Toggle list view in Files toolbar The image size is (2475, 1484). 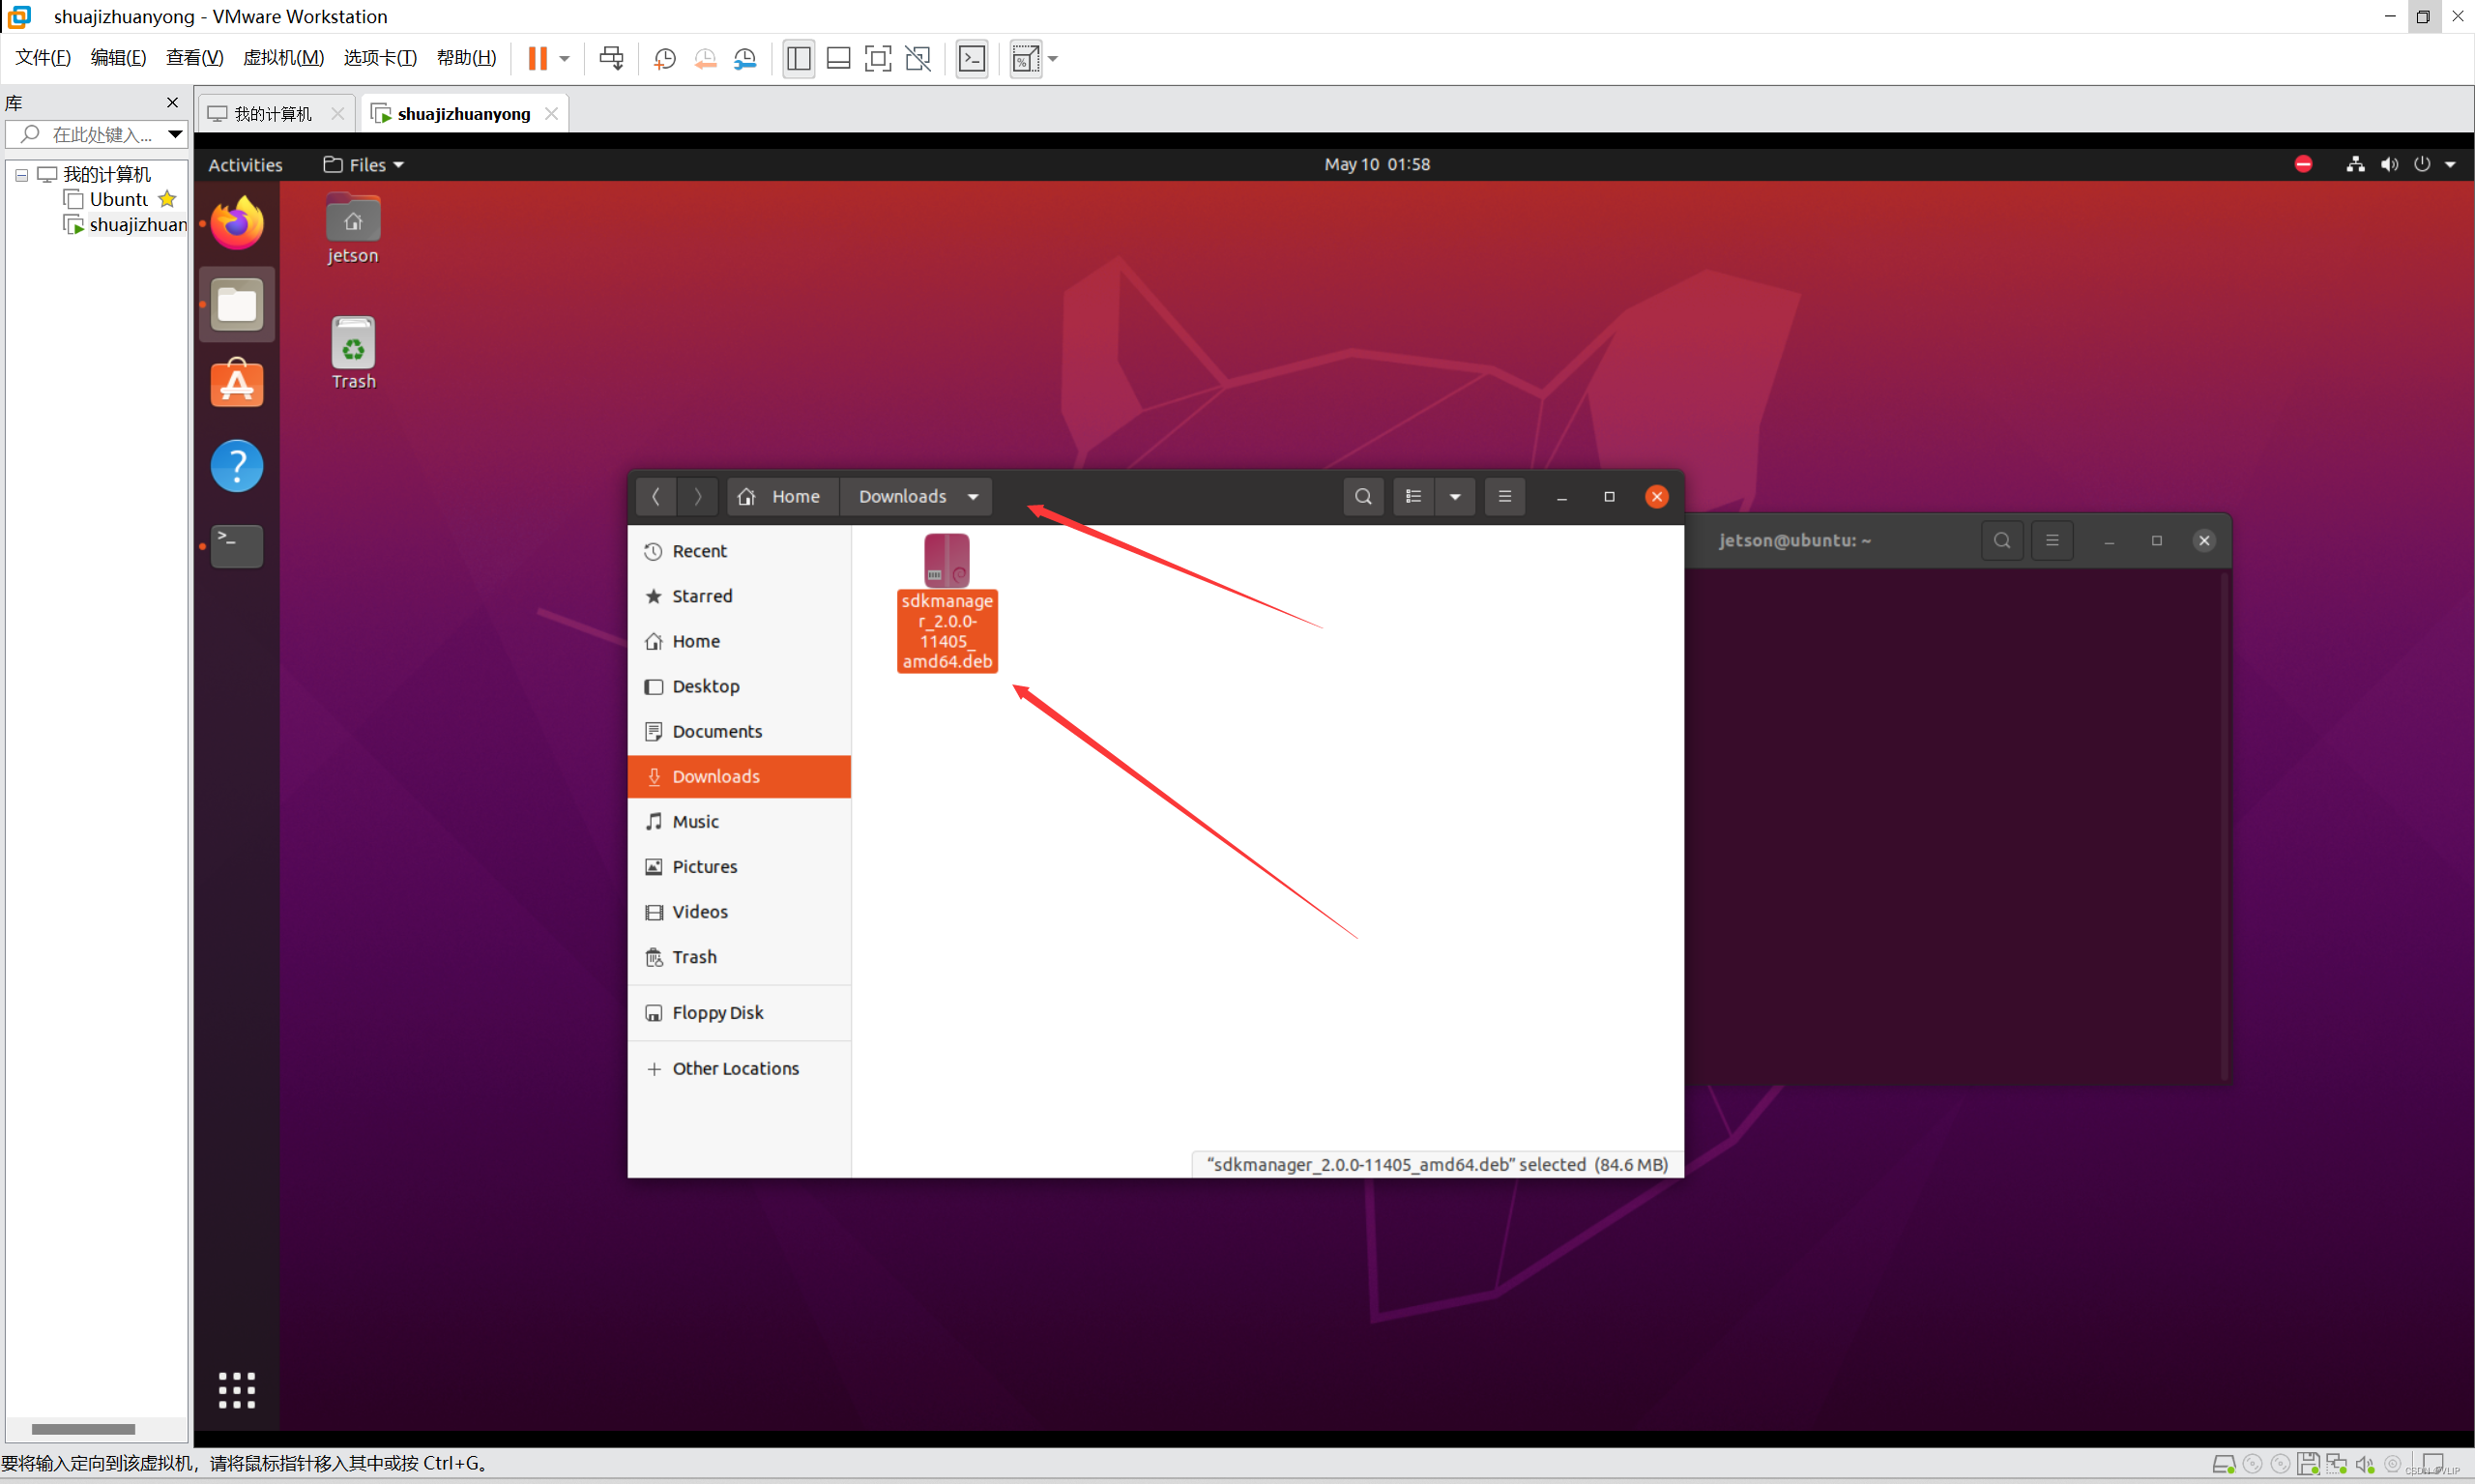coord(1413,496)
